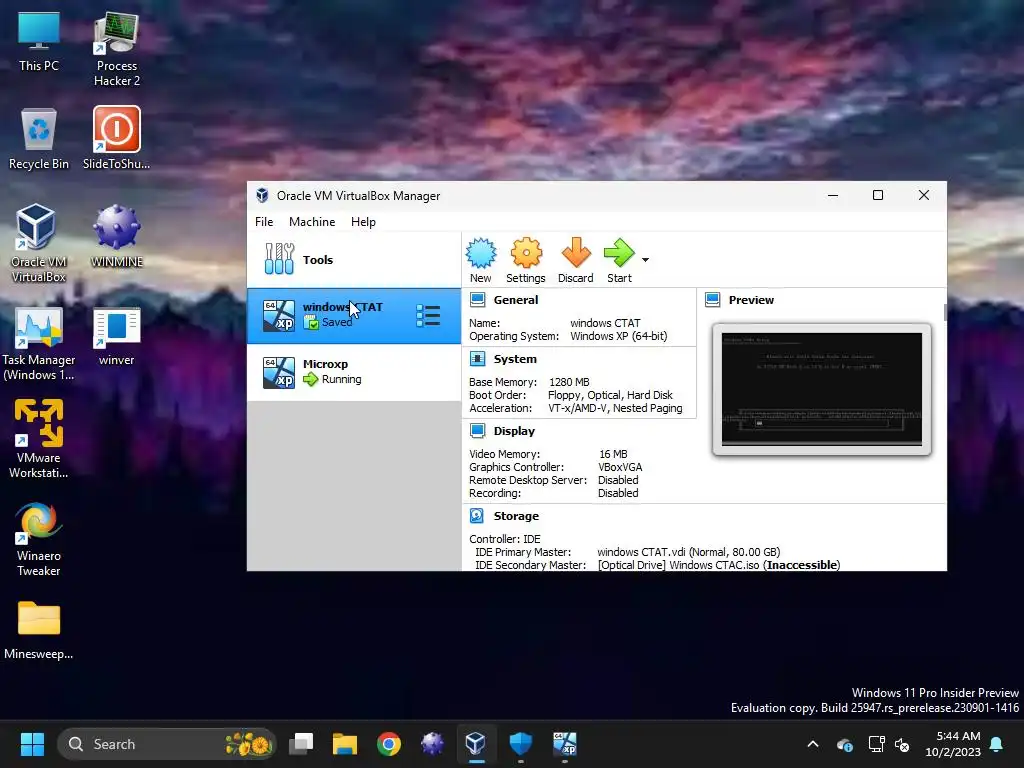Click the VM preview thumbnail

point(822,389)
